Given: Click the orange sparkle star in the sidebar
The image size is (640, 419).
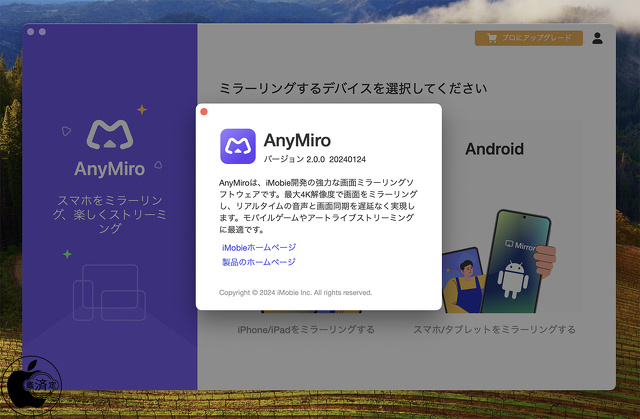Looking at the screenshot, I should (x=141, y=109).
